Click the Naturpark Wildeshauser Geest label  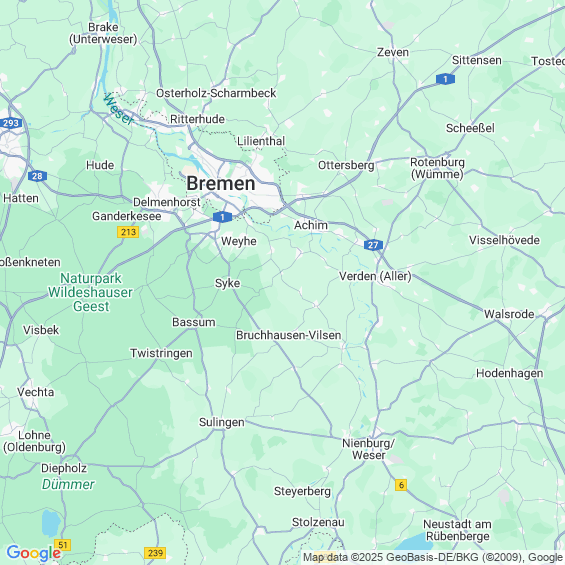coord(90,292)
